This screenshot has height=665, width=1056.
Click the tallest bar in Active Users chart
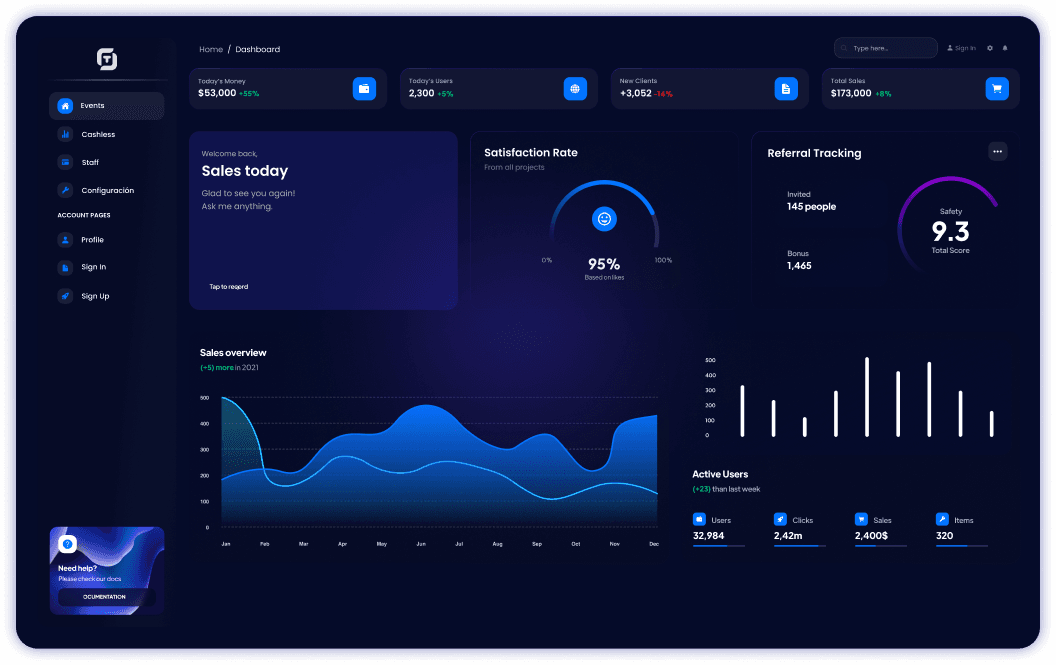[867, 397]
